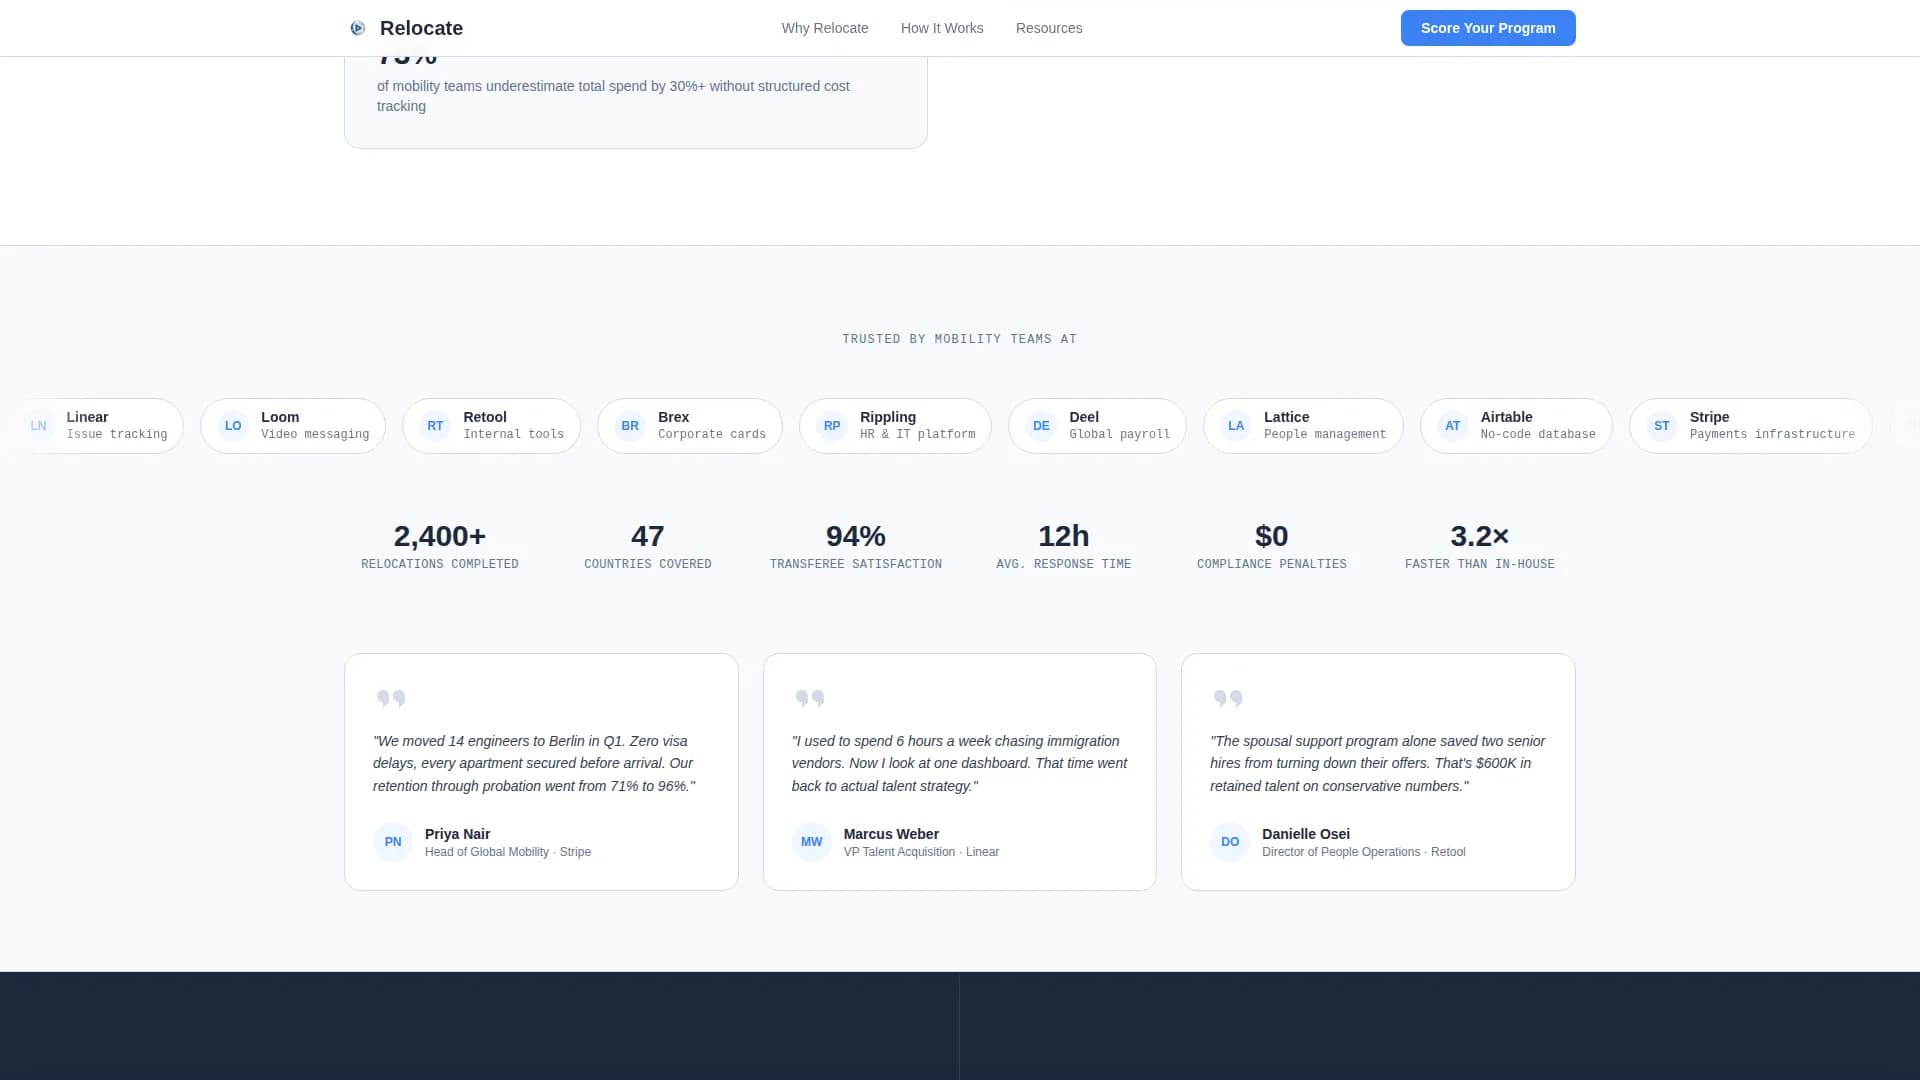Click the quote mark icon in Marcus Weber's card
Viewport: 1920px width, 1080px height.
[x=810, y=698]
